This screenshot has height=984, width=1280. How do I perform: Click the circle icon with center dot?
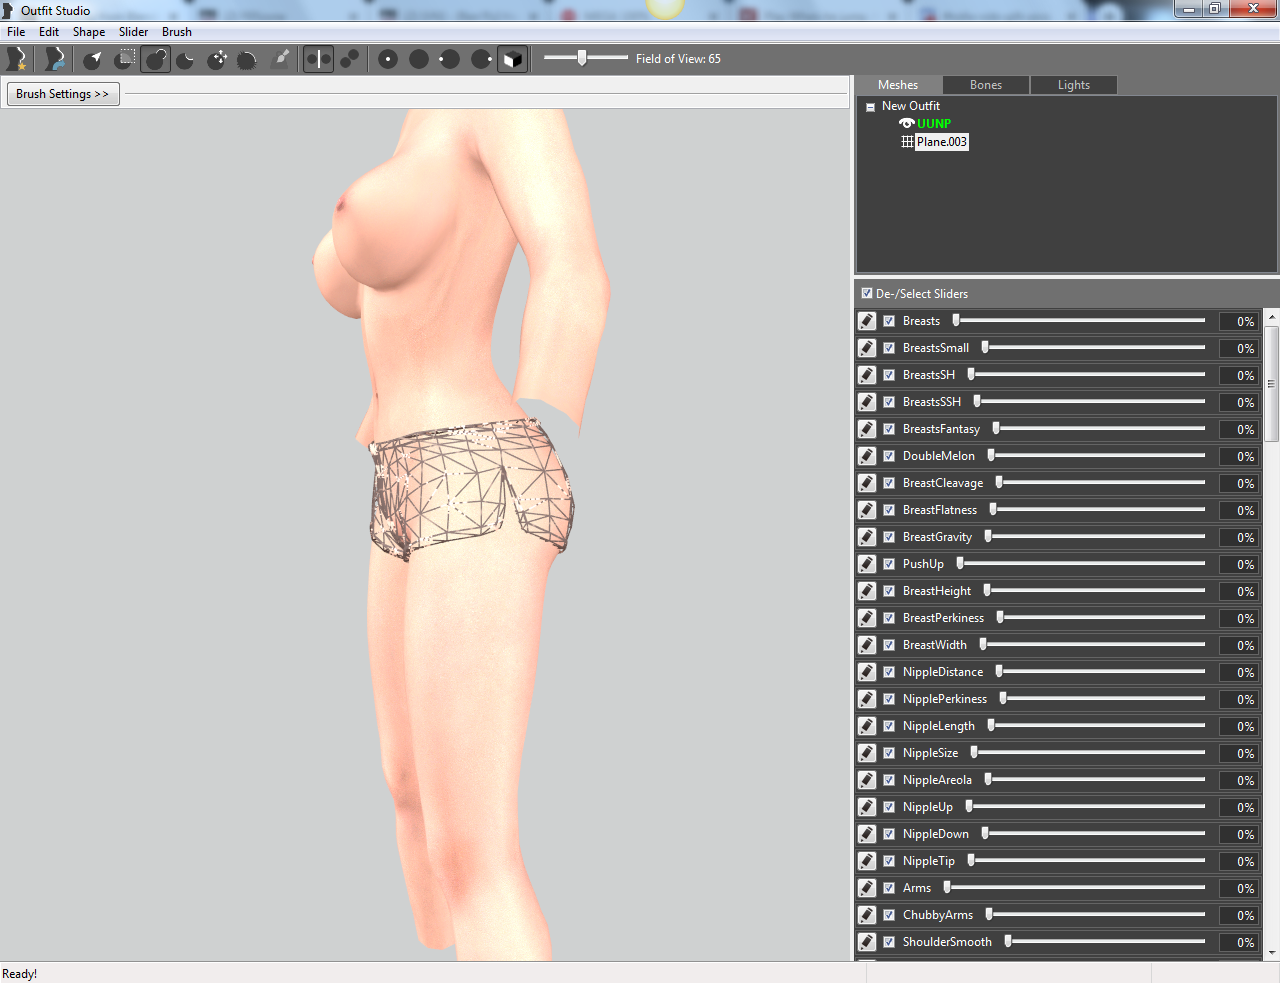pyautogui.click(x=388, y=59)
